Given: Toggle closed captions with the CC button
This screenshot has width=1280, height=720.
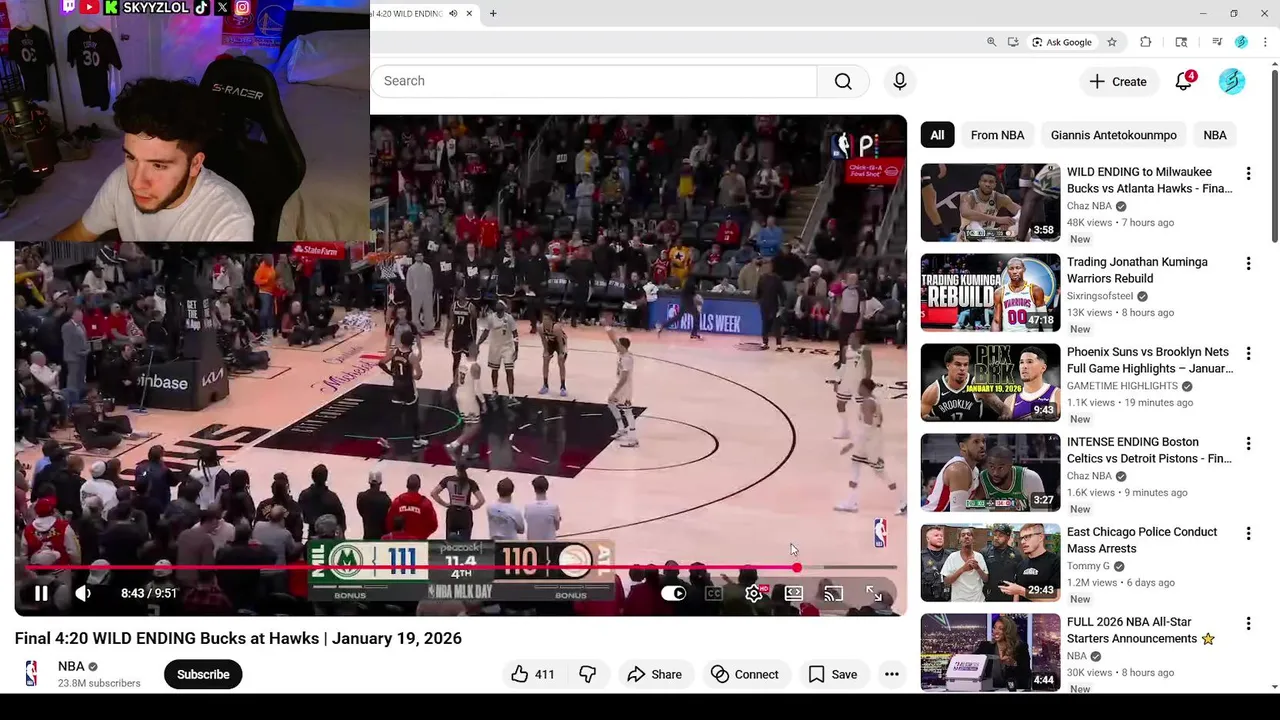Looking at the screenshot, I should point(713,593).
